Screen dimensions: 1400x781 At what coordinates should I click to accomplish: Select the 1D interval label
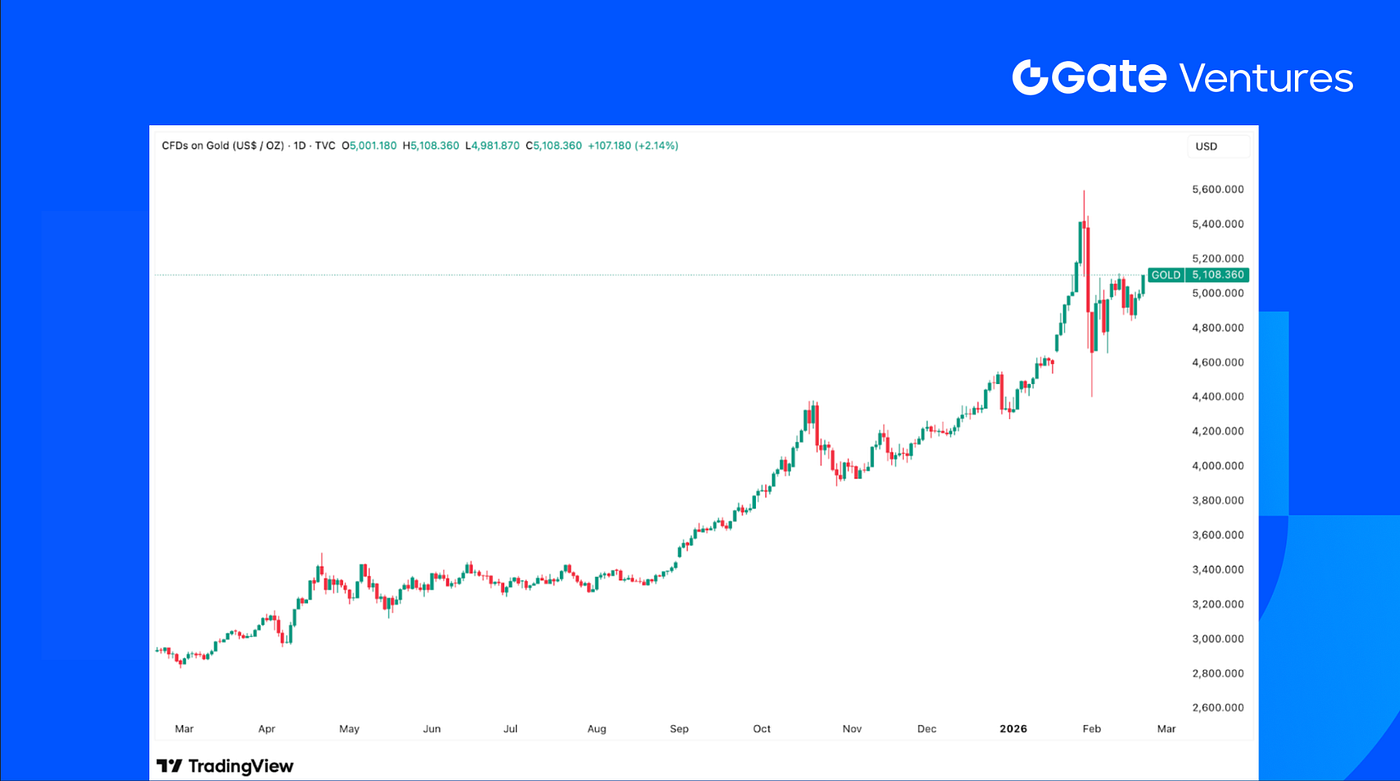tap(299, 146)
